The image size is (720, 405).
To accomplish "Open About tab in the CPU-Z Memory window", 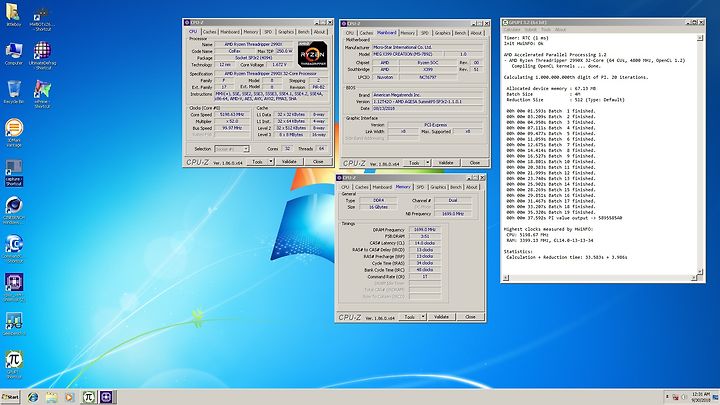I will coord(472,187).
